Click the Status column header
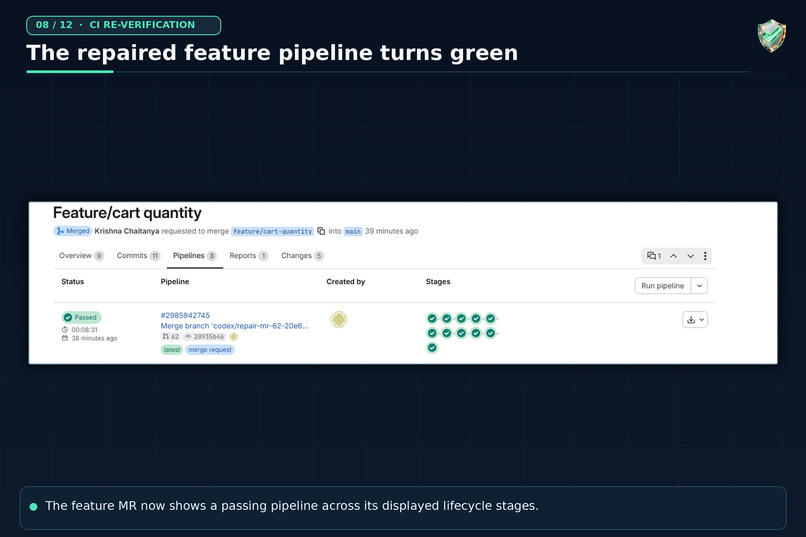 coord(72,282)
